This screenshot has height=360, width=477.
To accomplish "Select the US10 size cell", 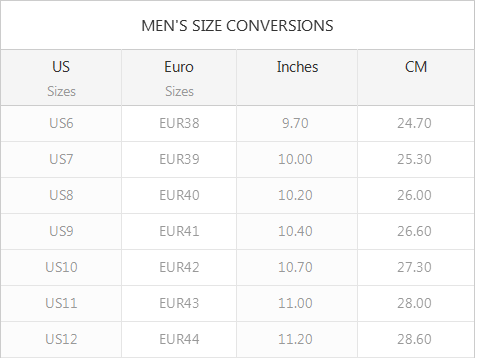I will tap(61, 267).
